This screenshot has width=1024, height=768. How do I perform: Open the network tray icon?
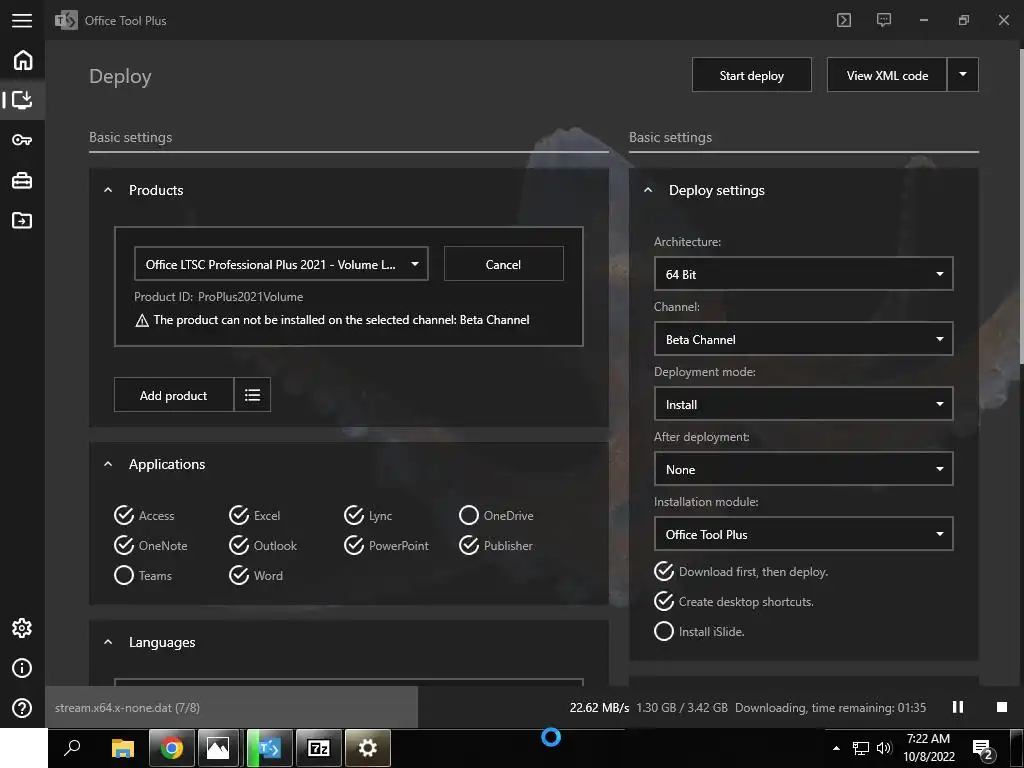(x=861, y=748)
